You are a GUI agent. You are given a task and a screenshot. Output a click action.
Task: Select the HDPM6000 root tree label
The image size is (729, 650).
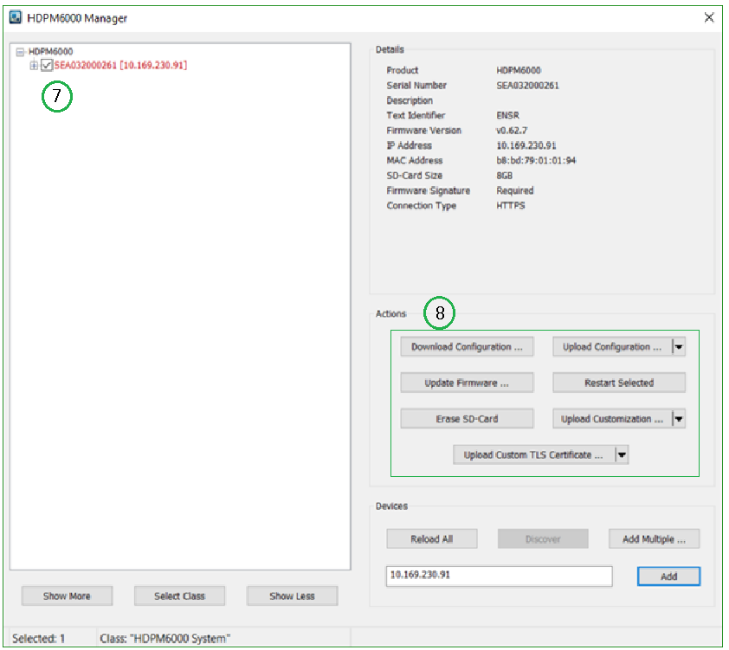click(x=51, y=52)
